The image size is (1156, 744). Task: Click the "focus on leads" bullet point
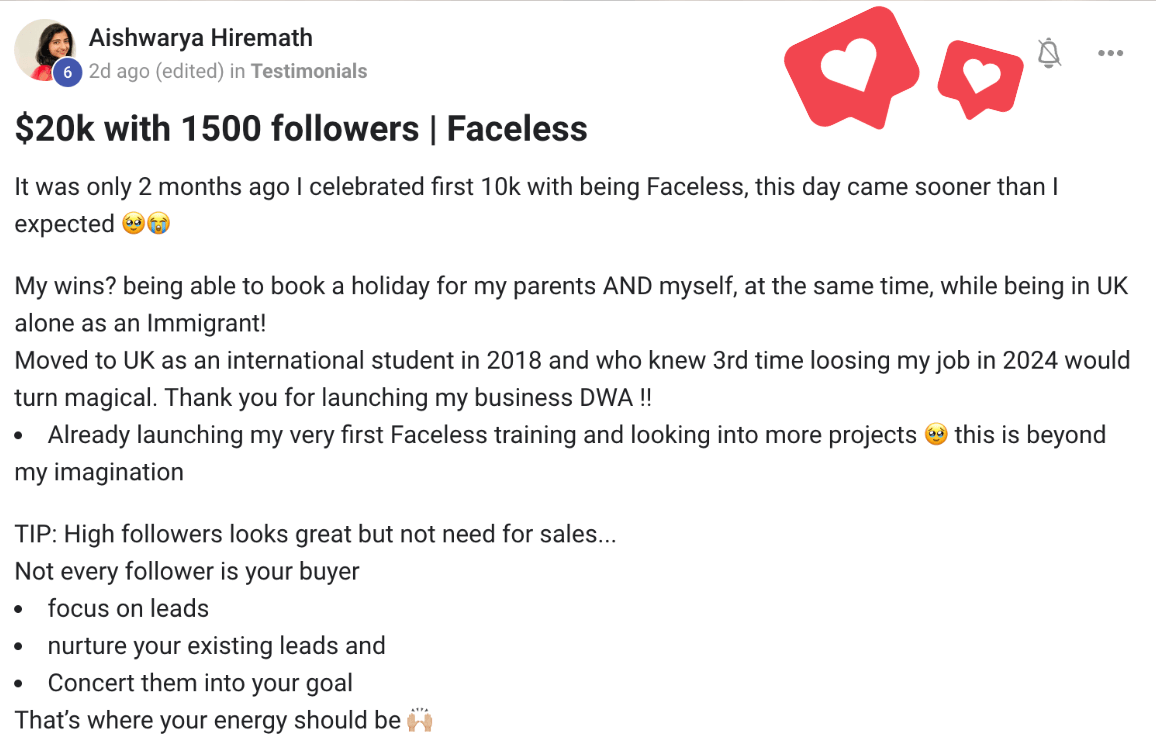[x=128, y=608]
